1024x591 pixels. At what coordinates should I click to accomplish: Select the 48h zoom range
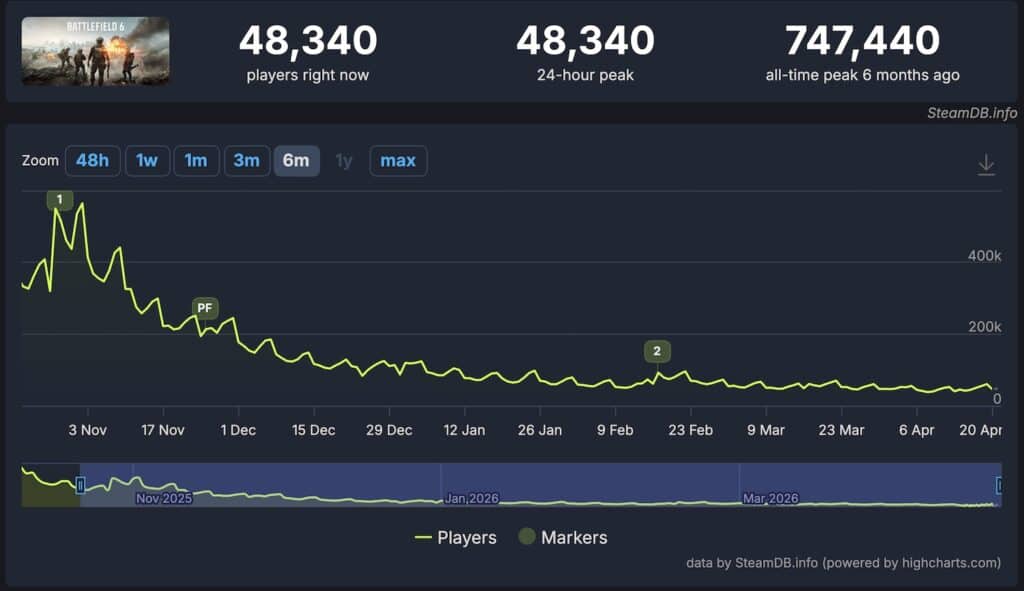[x=92, y=161]
